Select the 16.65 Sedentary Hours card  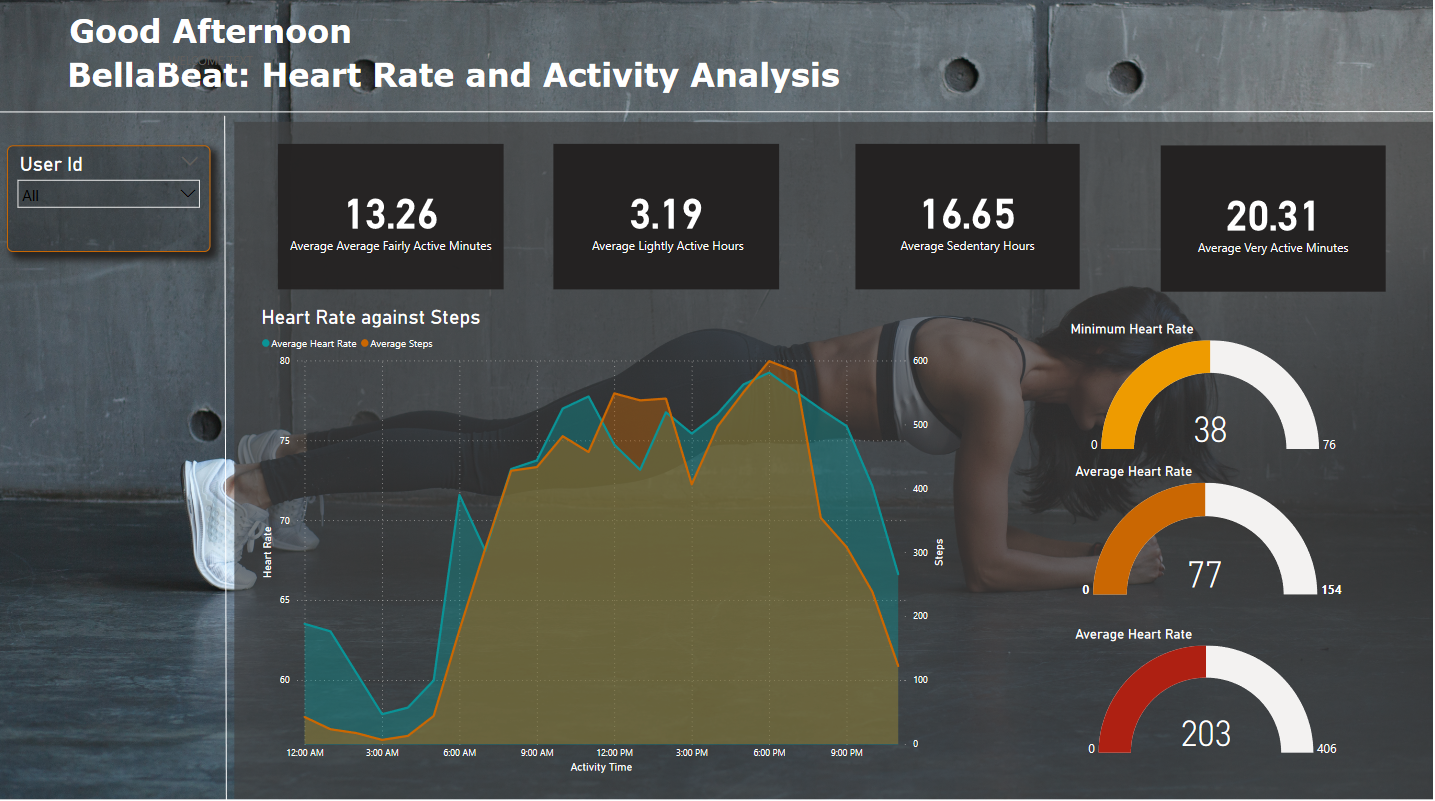coord(966,216)
